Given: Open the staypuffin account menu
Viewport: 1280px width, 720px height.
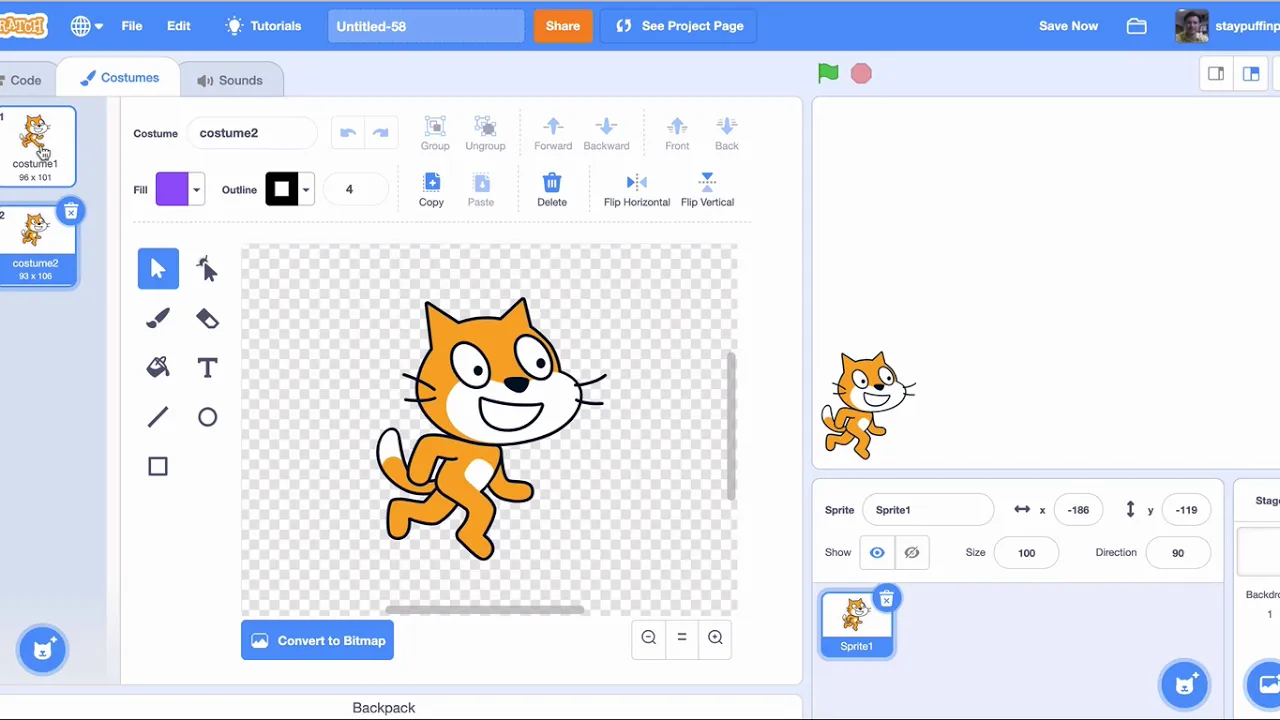Looking at the screenshot, I should (x=1228, y=26).
